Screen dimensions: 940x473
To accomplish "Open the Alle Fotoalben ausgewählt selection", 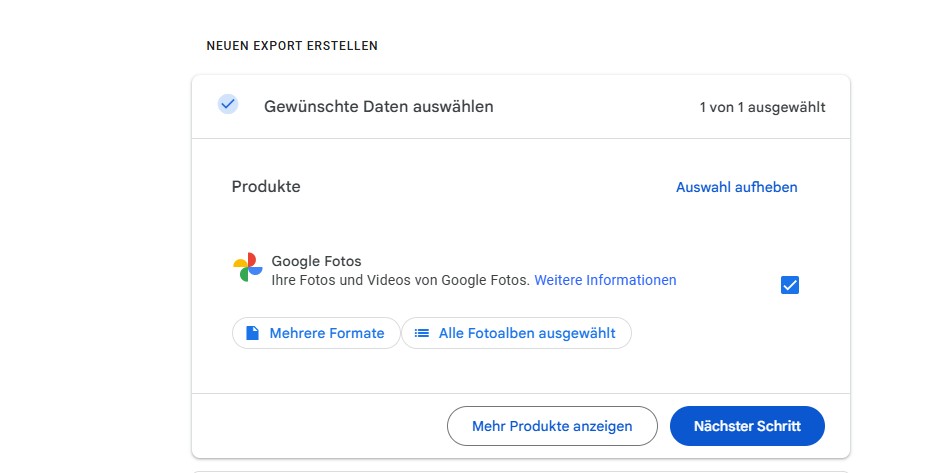I will [516, 333].
